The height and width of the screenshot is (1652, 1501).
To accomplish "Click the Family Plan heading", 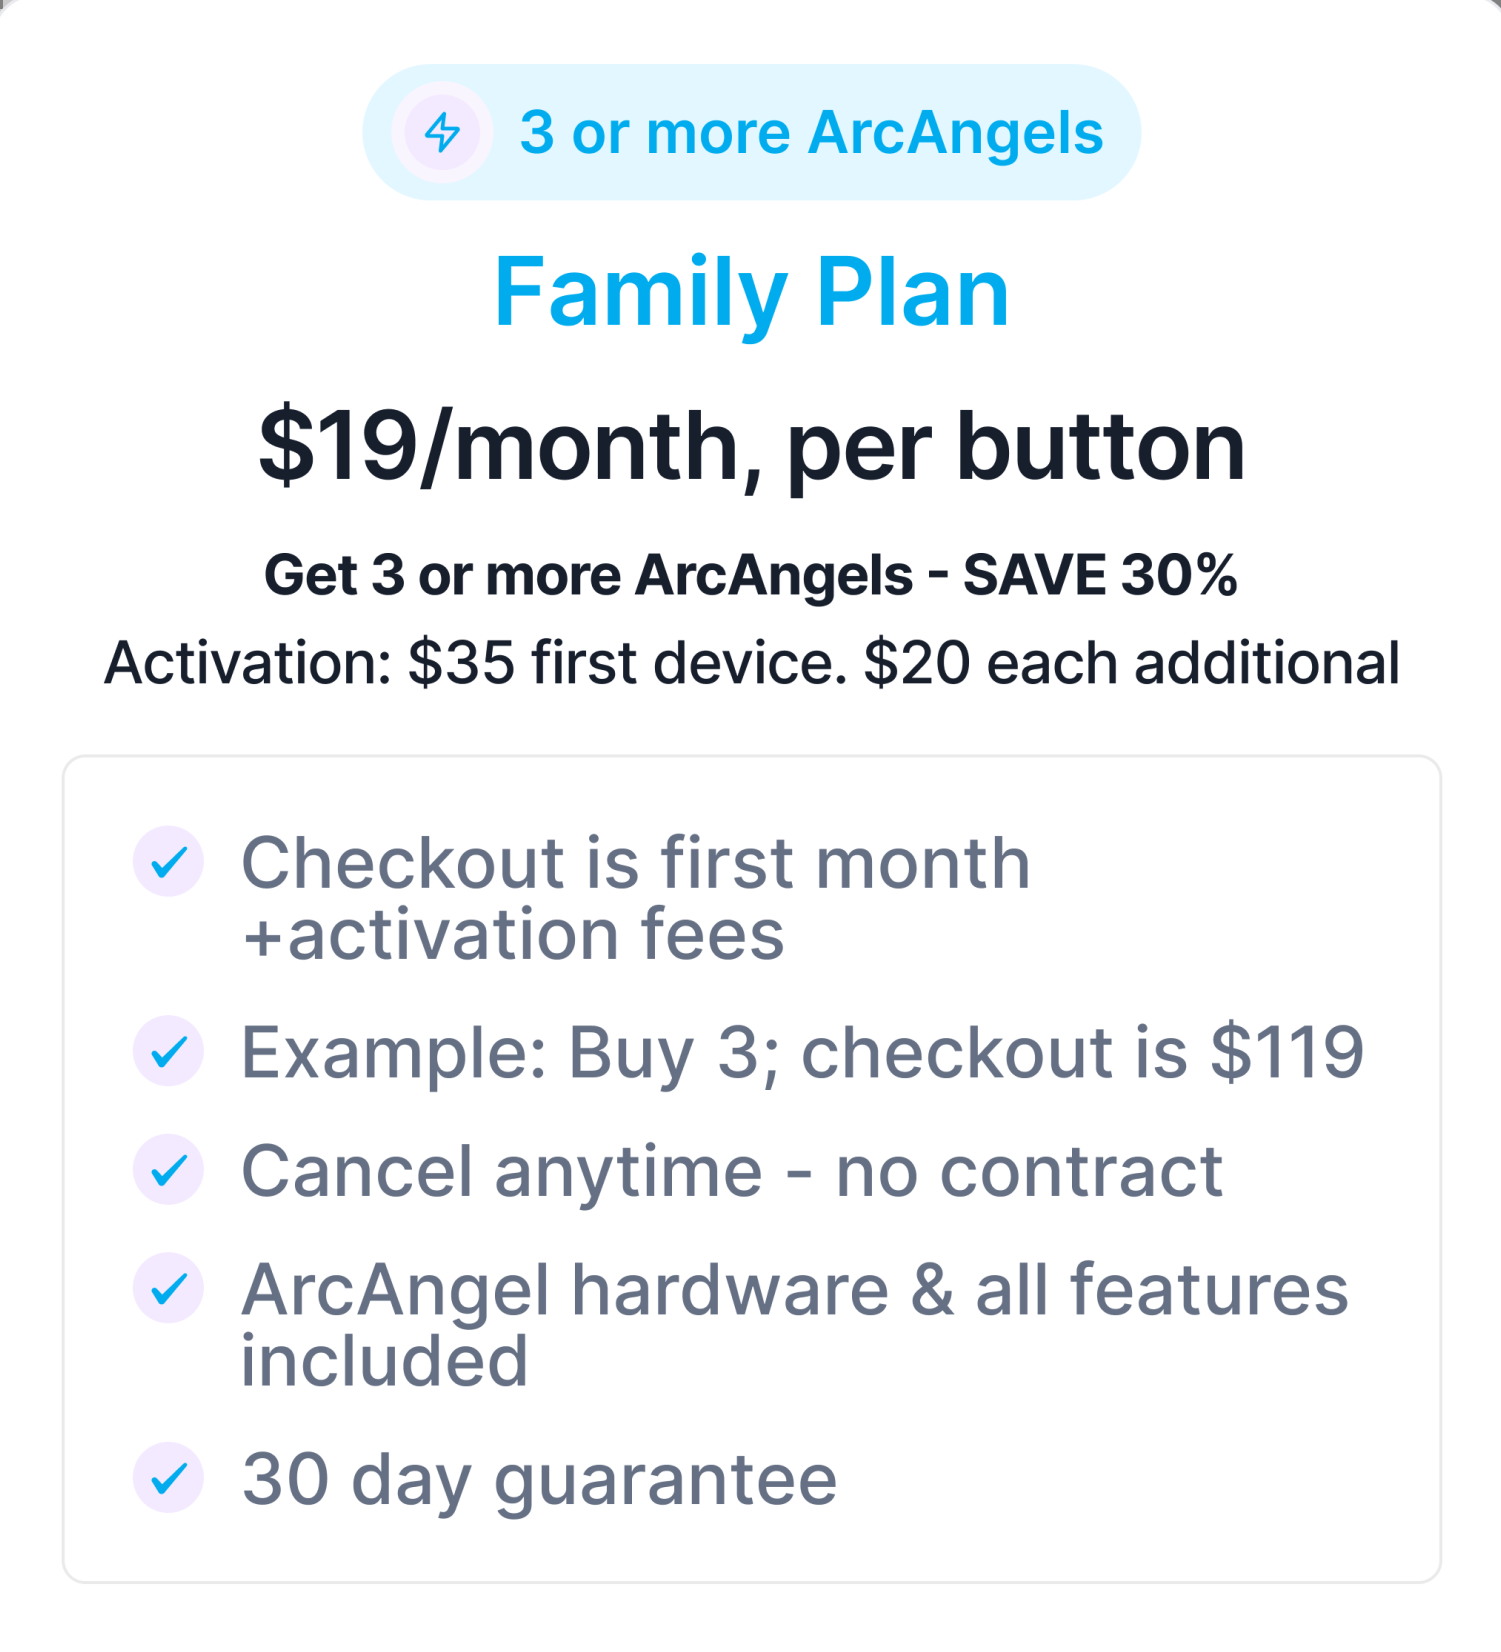I will pyautogui.click(x=751, y=292).
